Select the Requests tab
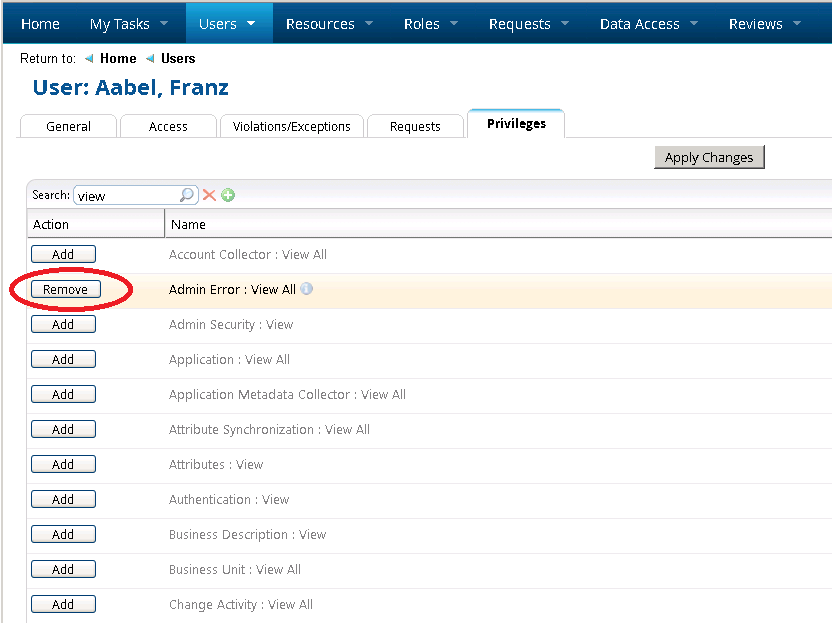 click(x=415, y=126)
